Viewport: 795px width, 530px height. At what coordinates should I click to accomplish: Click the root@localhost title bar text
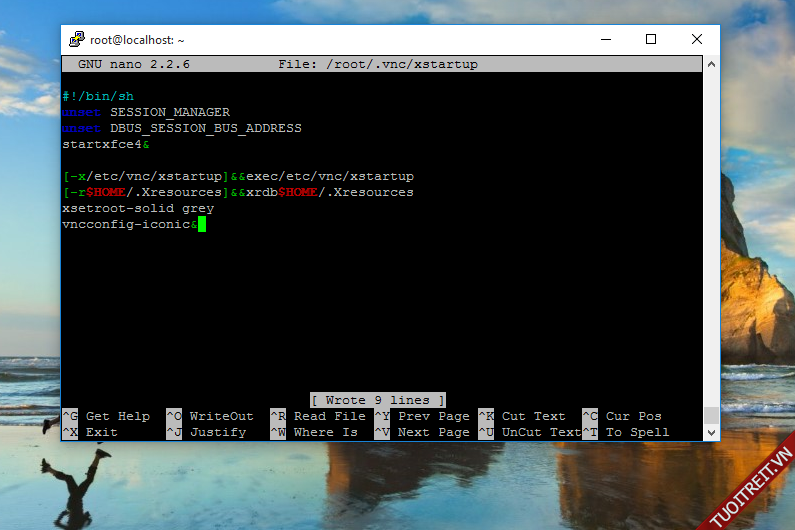[x=137, y=40]
